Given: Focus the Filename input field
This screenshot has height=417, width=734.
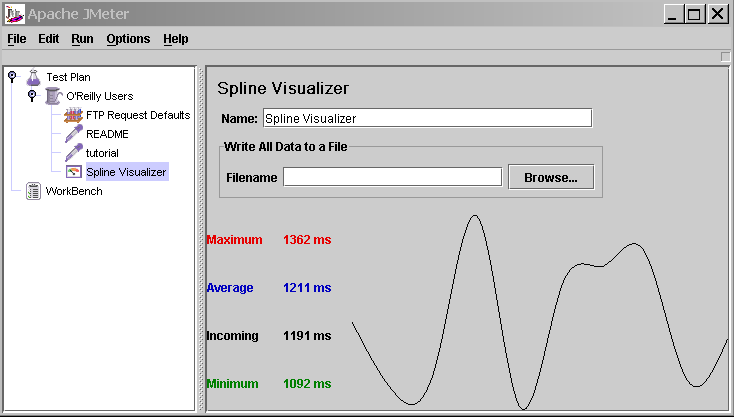Looking at the screenshot, I should tap(392, 177).
